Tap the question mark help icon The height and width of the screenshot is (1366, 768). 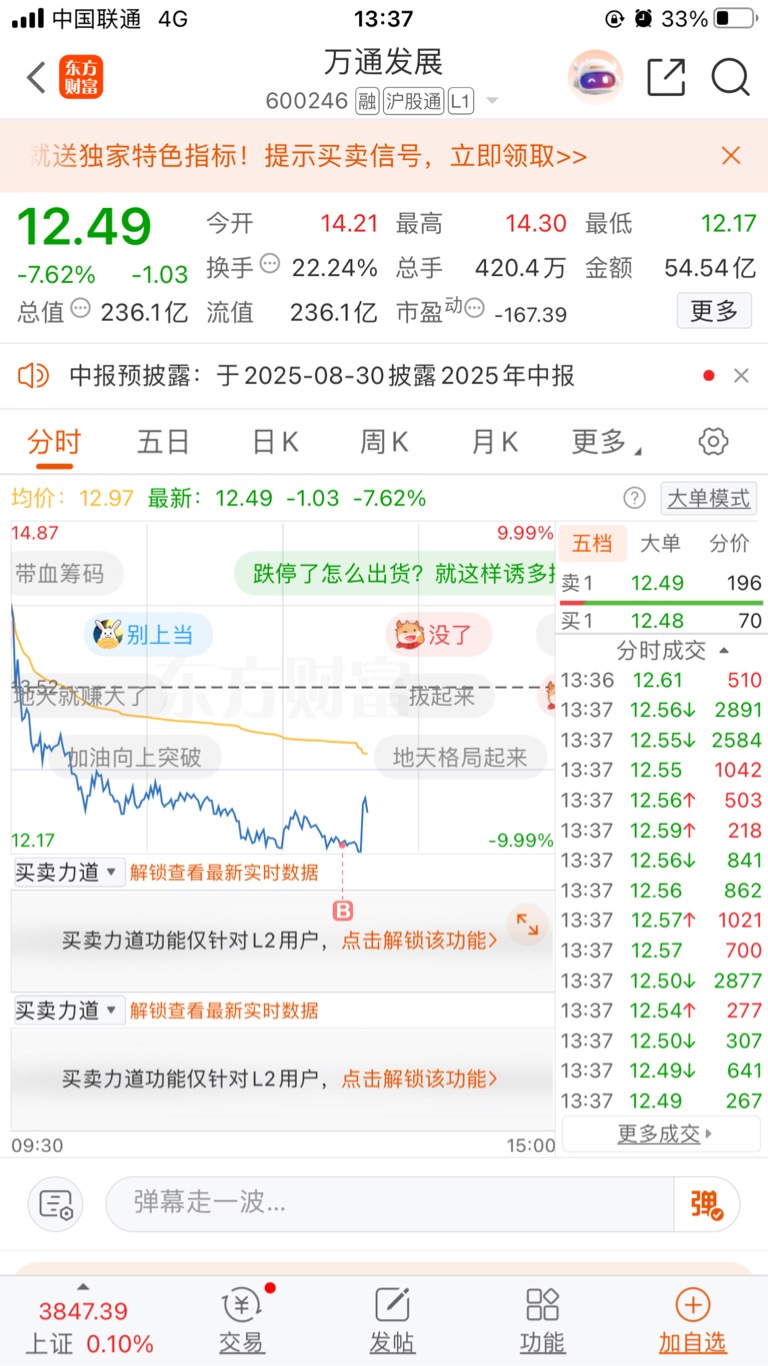click(634, 498)
